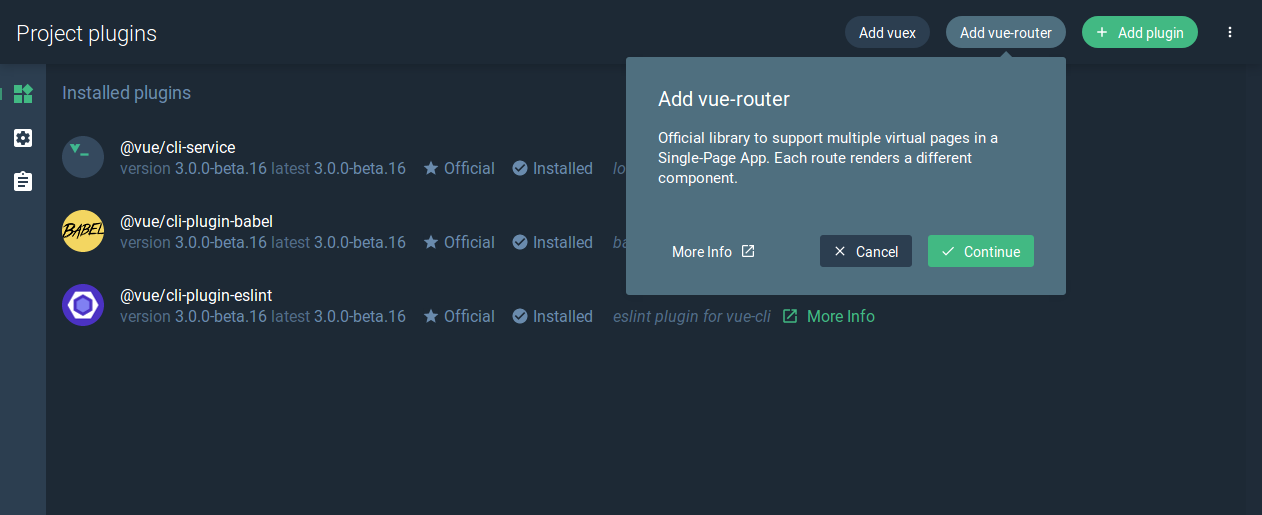The height and width of the screenshot is (515, 1262).
Task: Click the ESLint plugin logo
Action: (83, 305)
